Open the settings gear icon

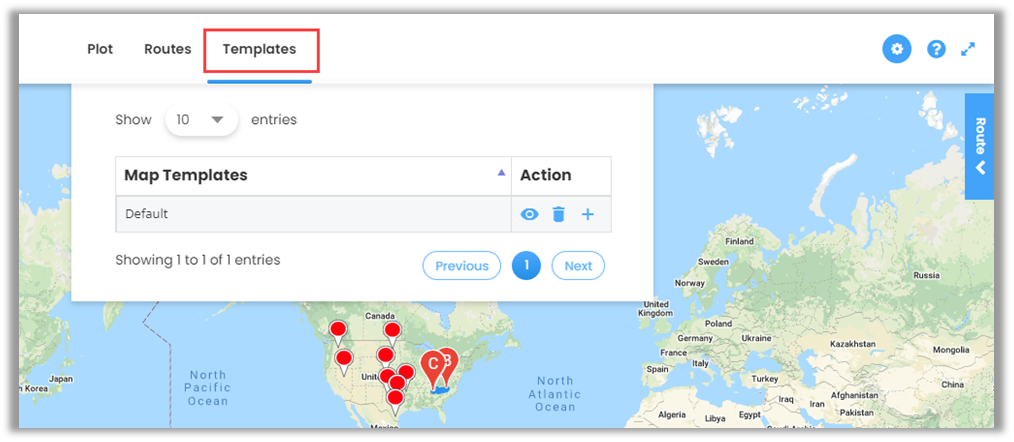click(897, 49)
